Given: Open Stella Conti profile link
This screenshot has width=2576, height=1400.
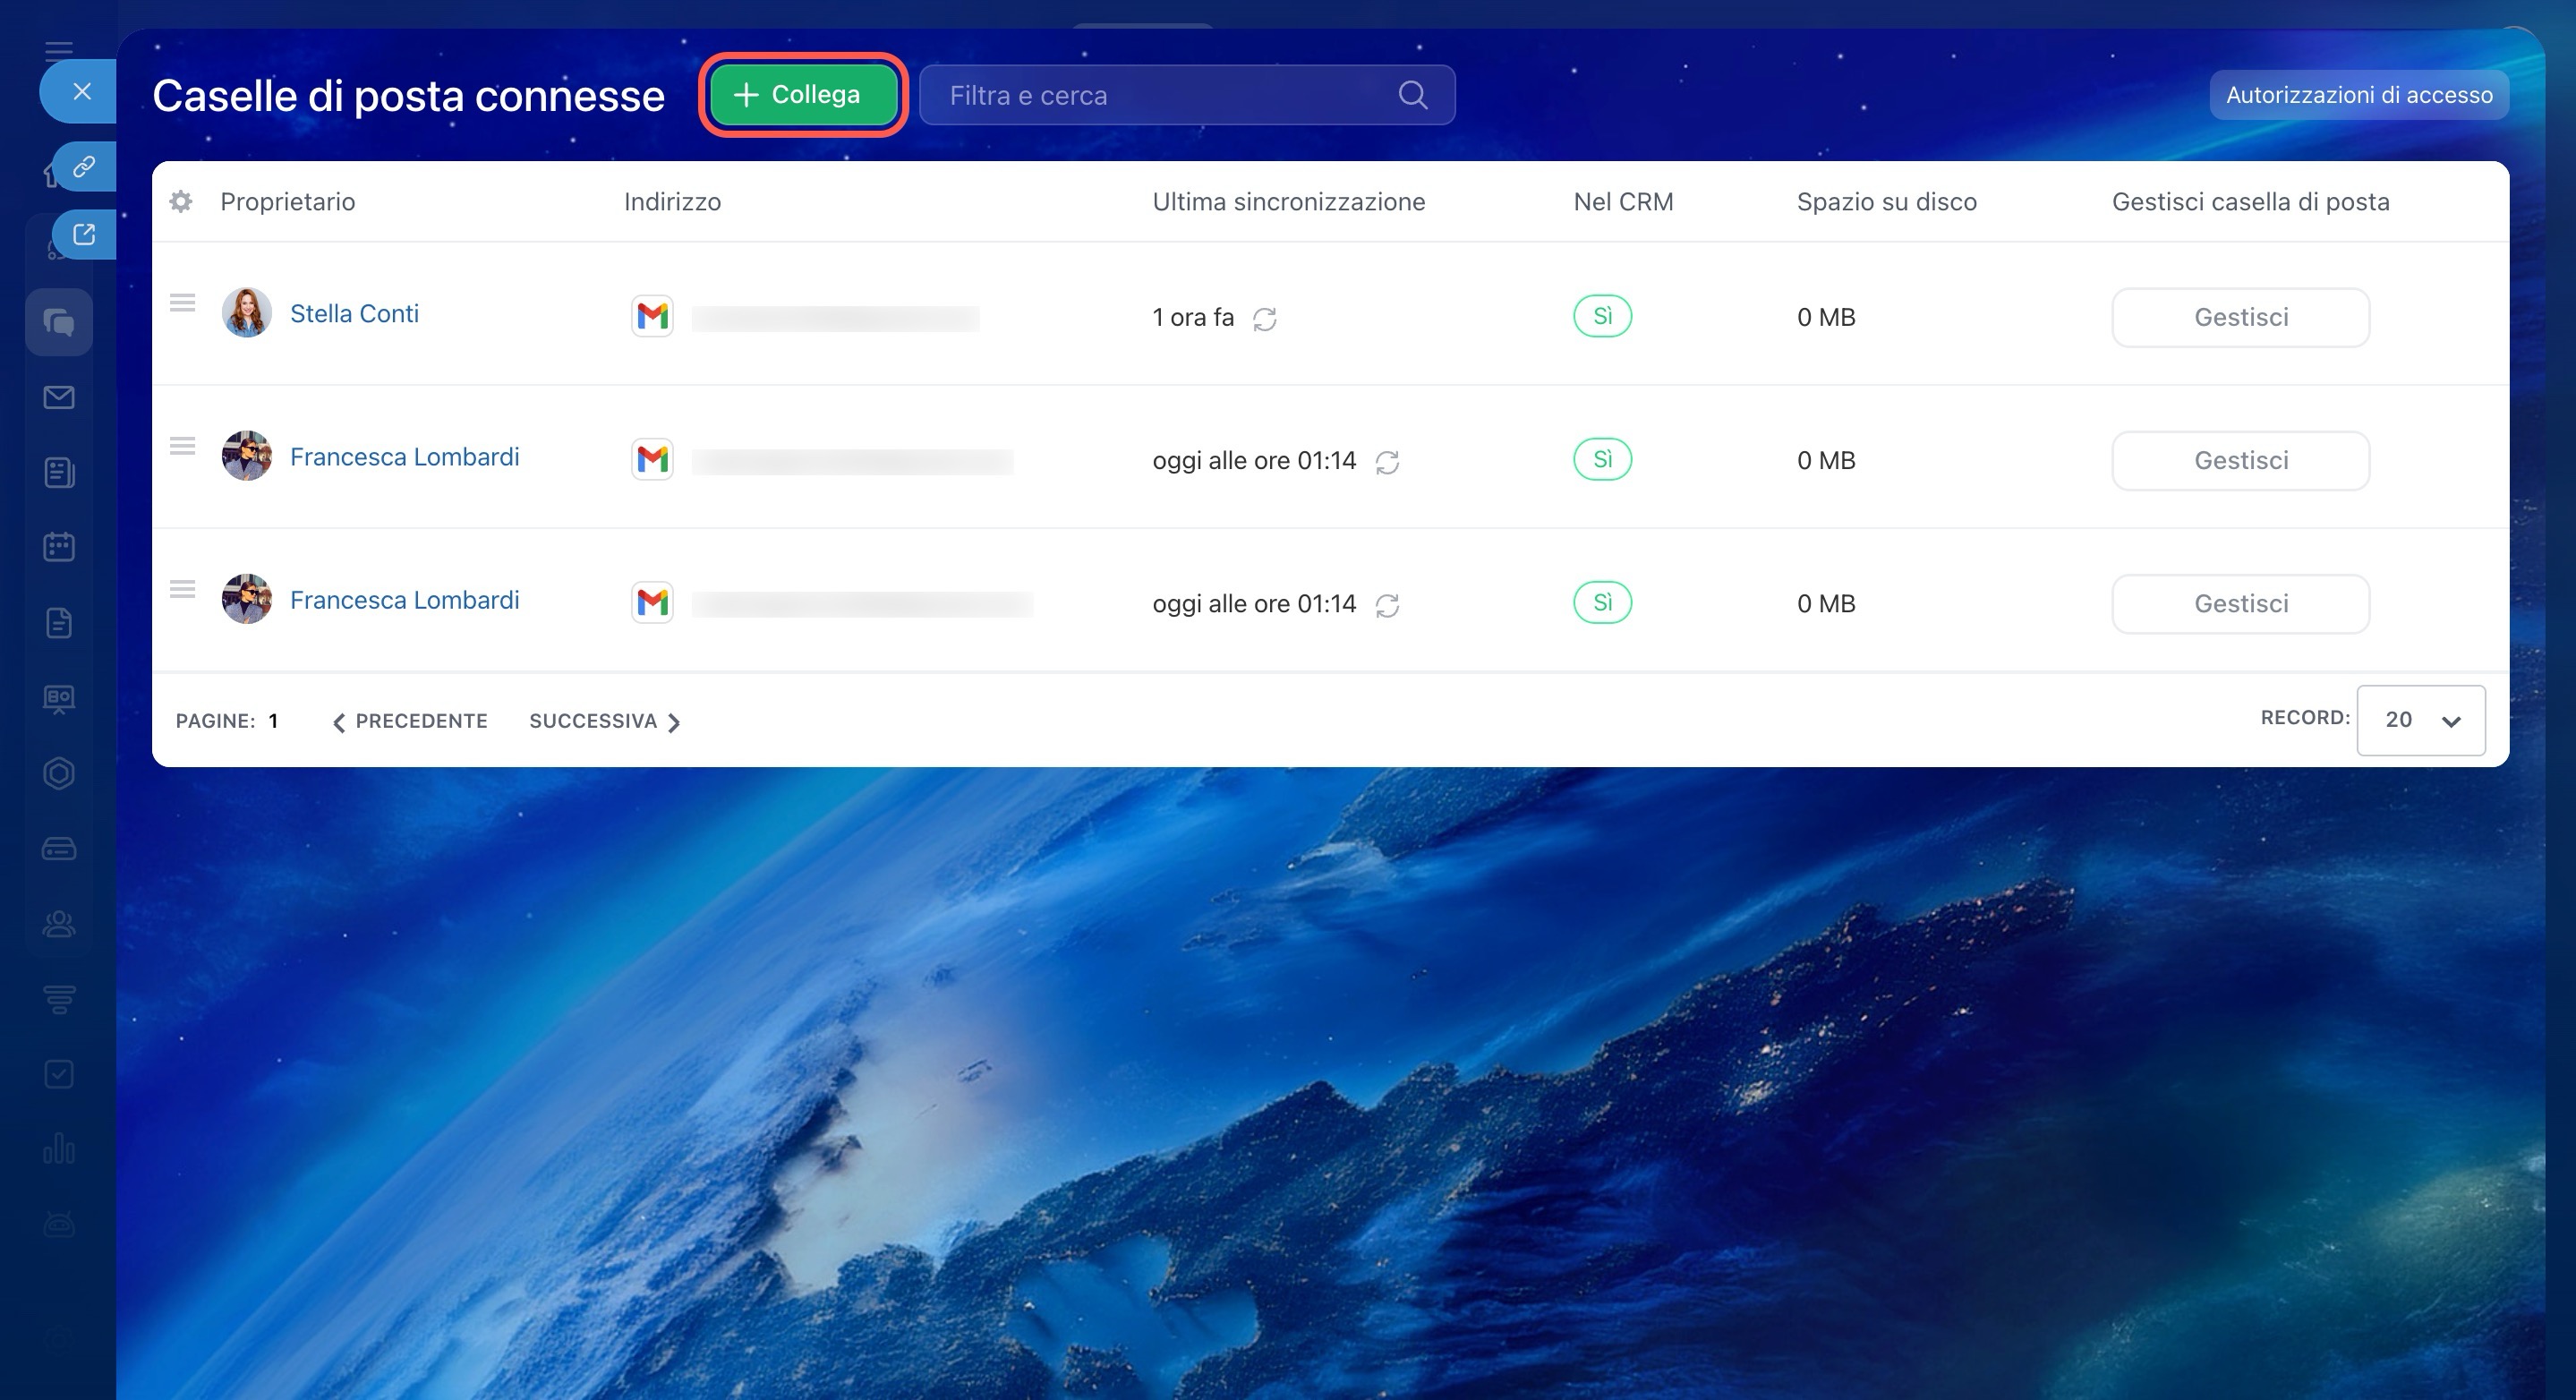Looking at the screenshot, I should [x=354, y=314].
